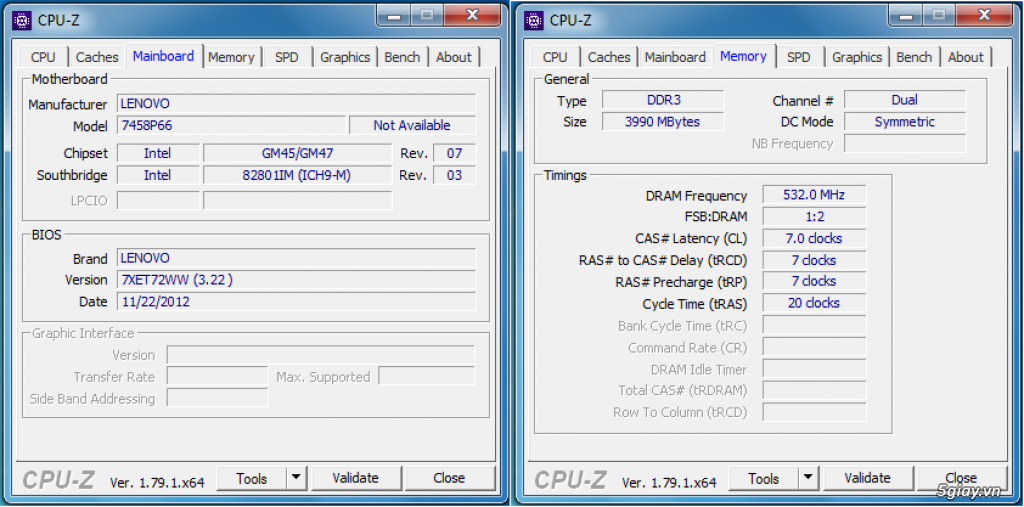The height and width of the screenshot is (507, 1024).
Task: Go to Graphics tab in left window
Action: point(345,57)
